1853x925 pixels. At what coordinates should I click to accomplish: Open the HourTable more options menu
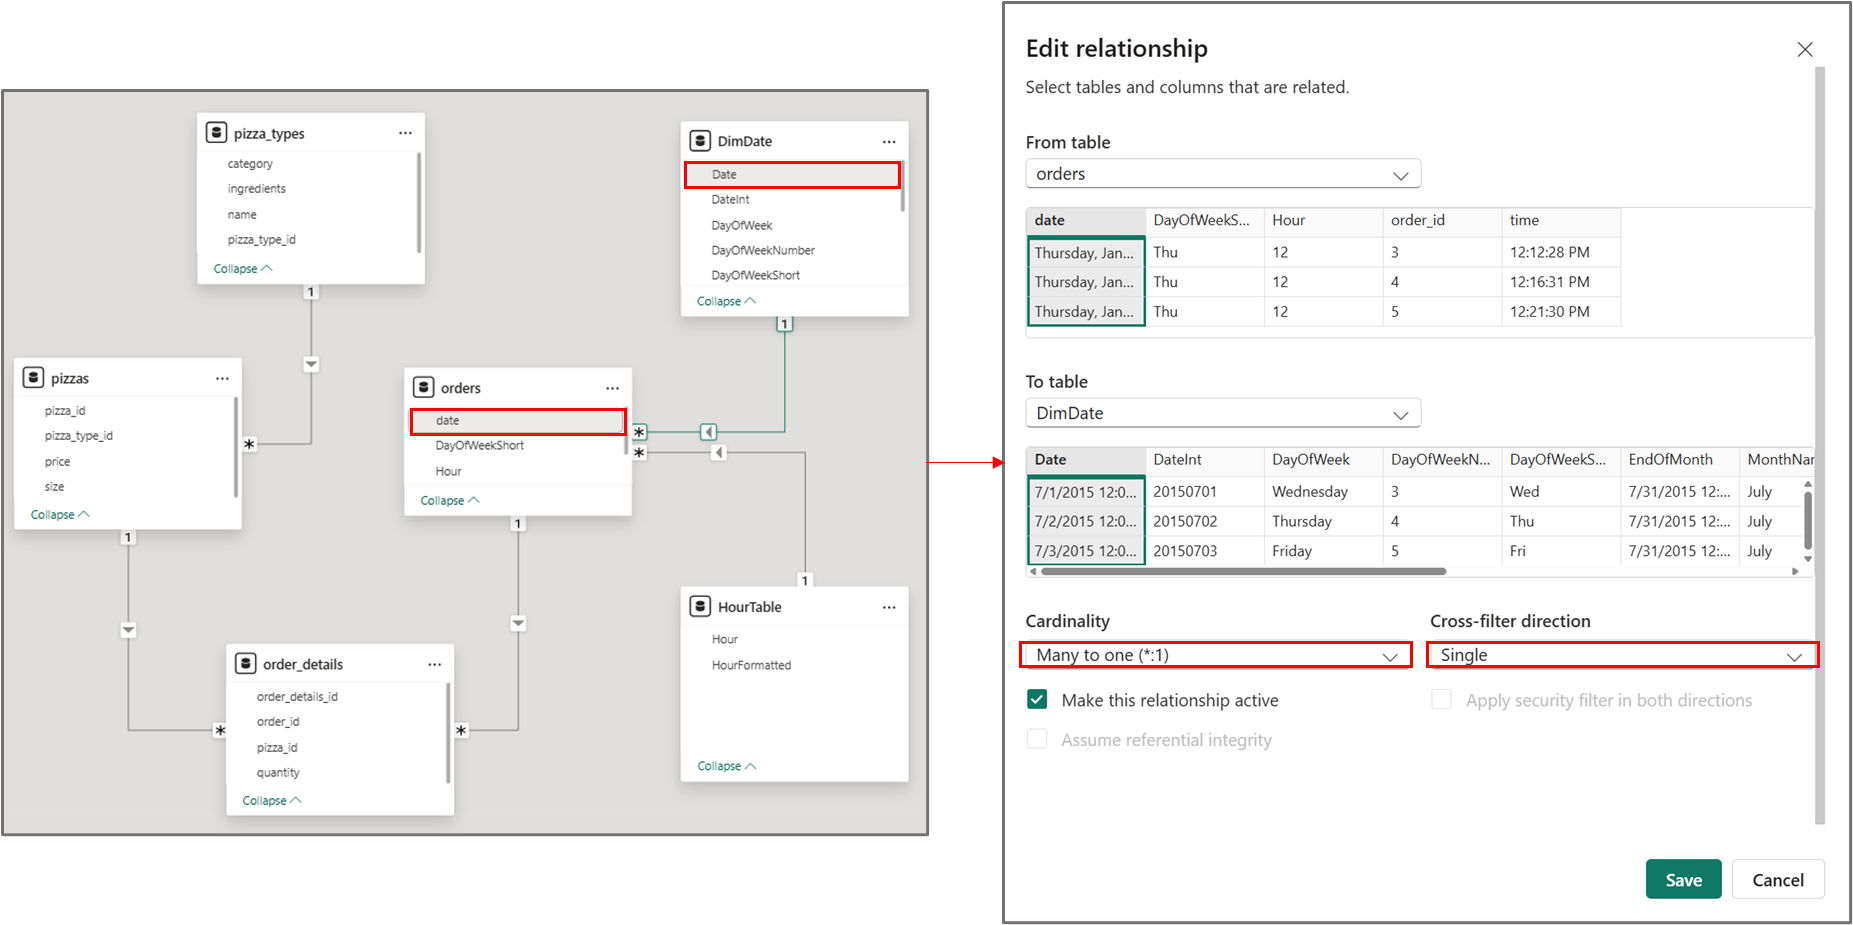click(x=889, y=607)
